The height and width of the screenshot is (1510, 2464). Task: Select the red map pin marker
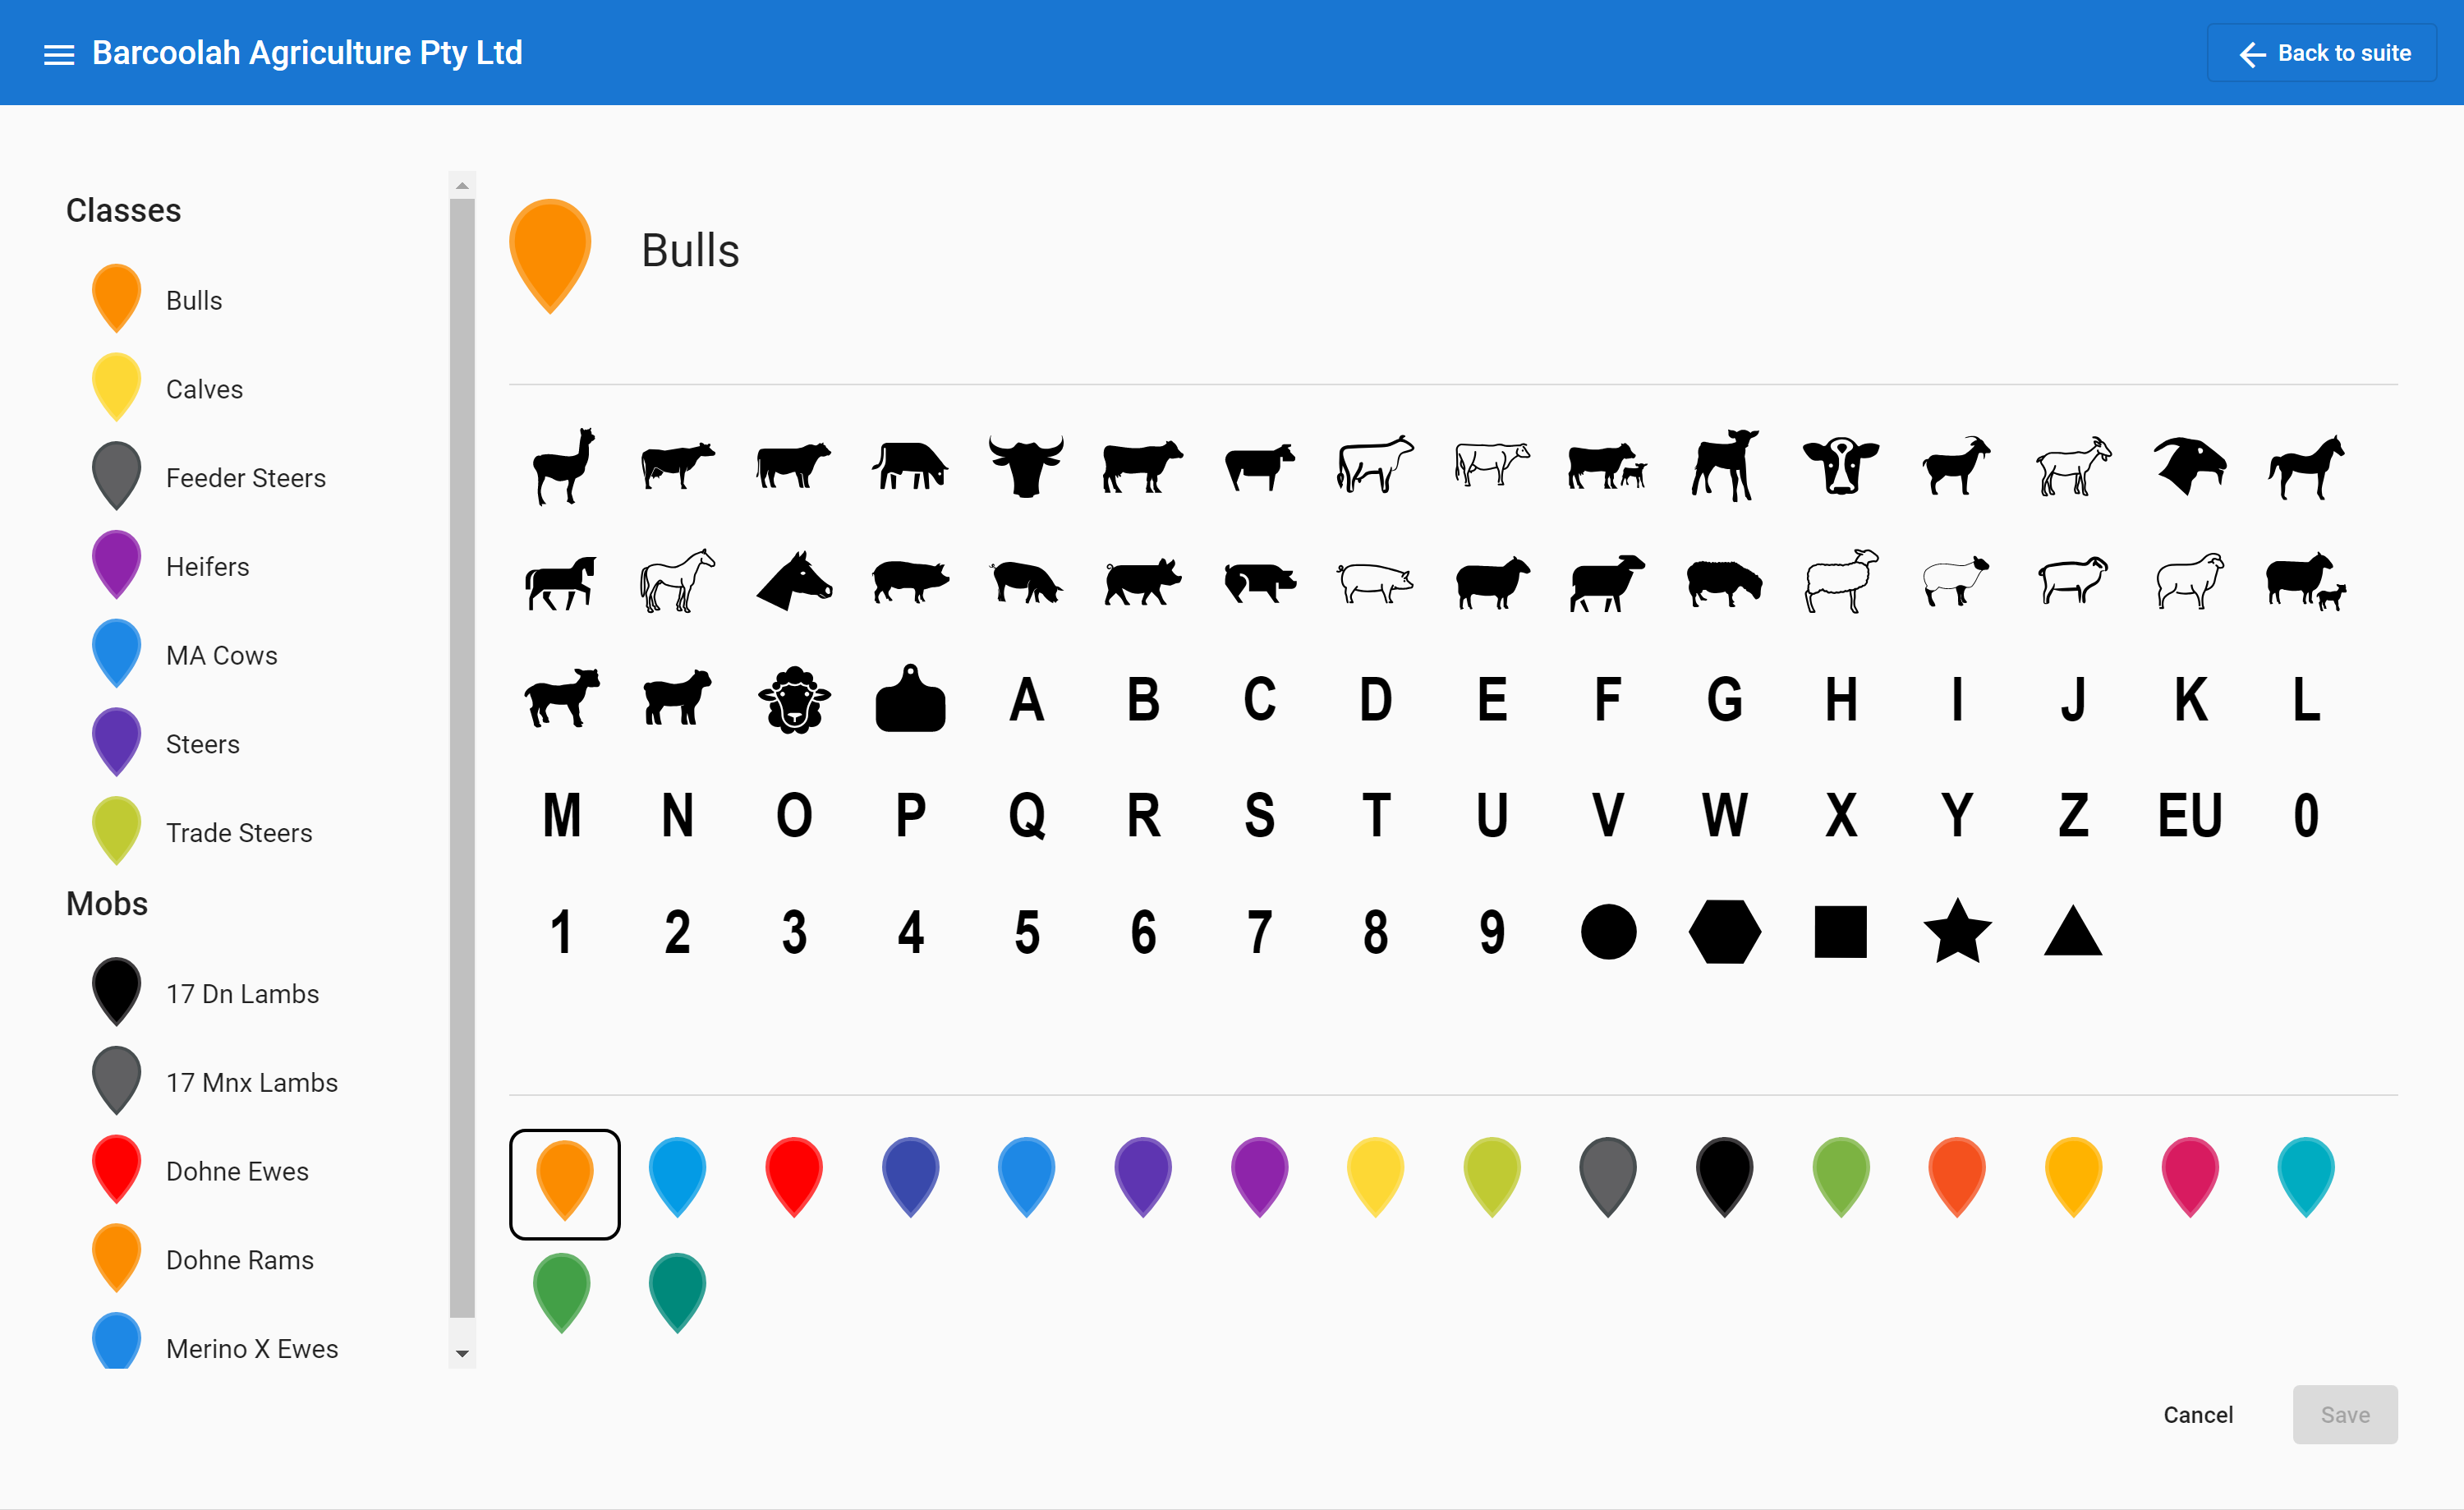pyautogui.click(x=796, y=1181)
